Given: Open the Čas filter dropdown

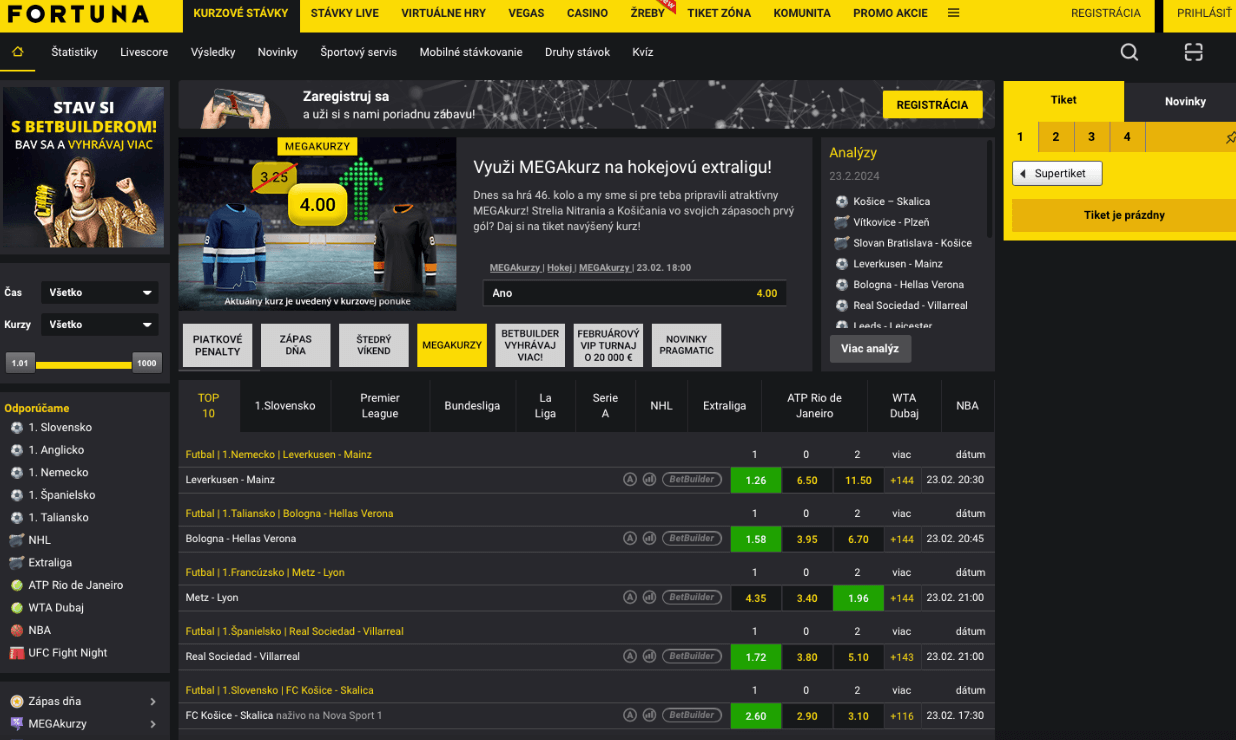Looking at the screenshot, I should point(100,293).
